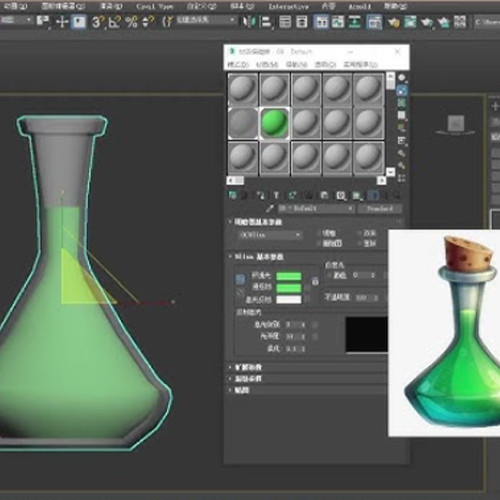Toggle the Diffuse-Specular color lock button
The image size is (500, 500).
pyautogui.click(x=239, y=292)
